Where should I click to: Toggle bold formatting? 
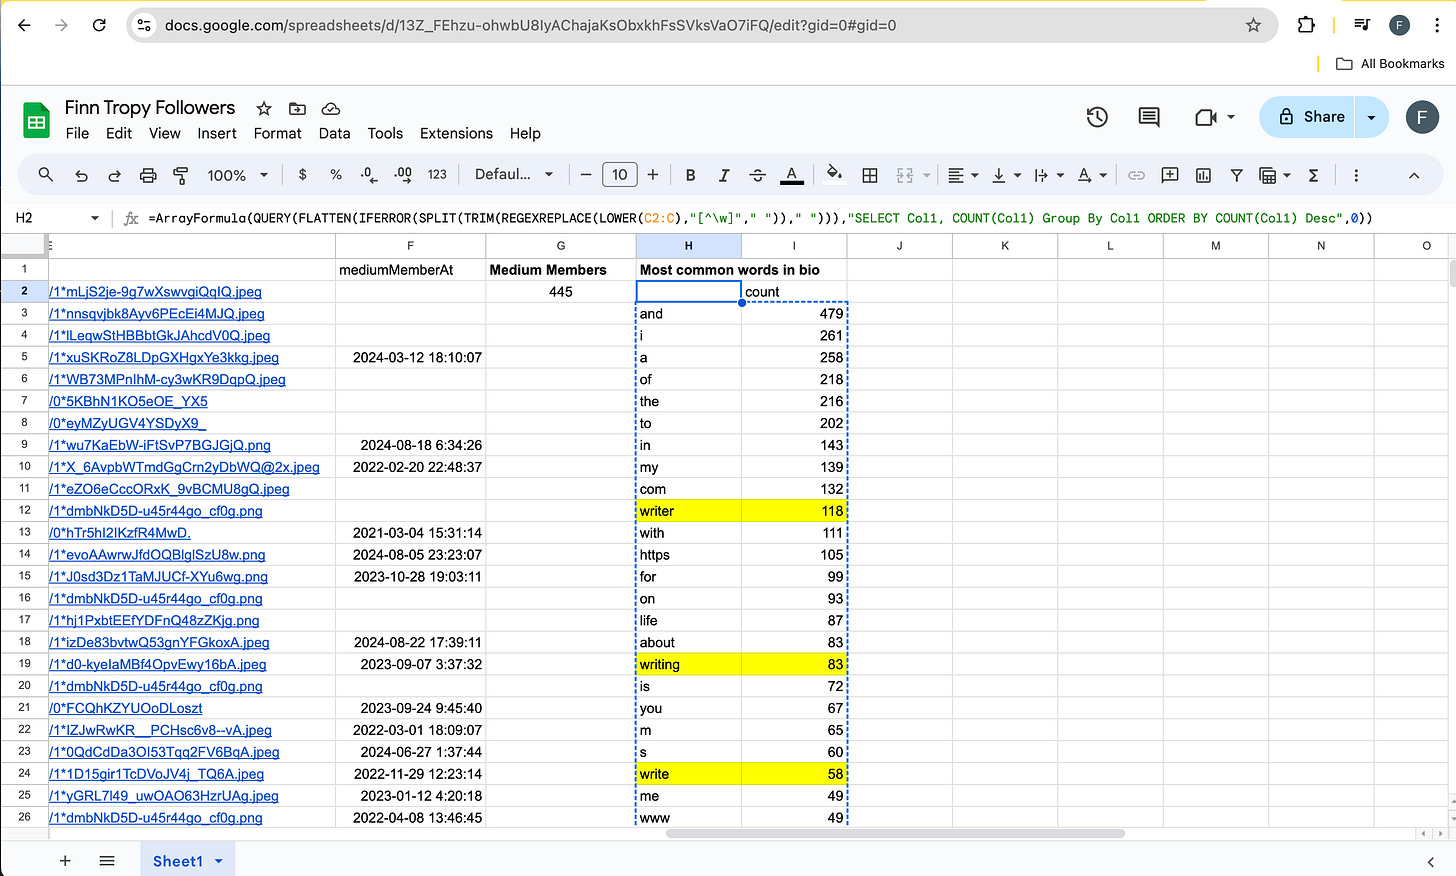coord(690,175)
